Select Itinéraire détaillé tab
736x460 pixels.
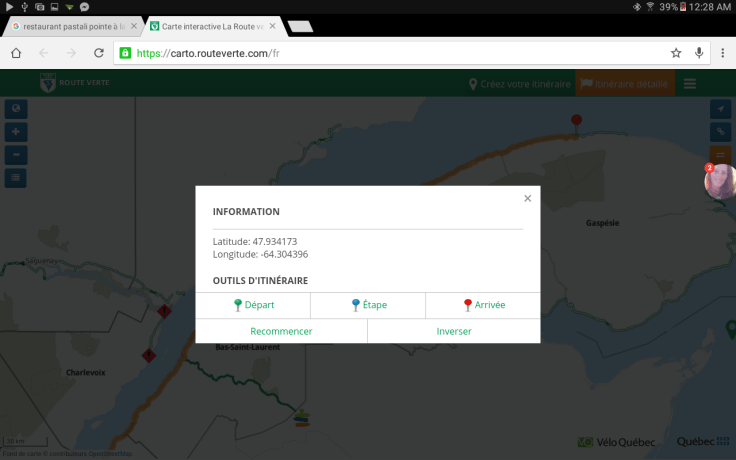point(626,84)
